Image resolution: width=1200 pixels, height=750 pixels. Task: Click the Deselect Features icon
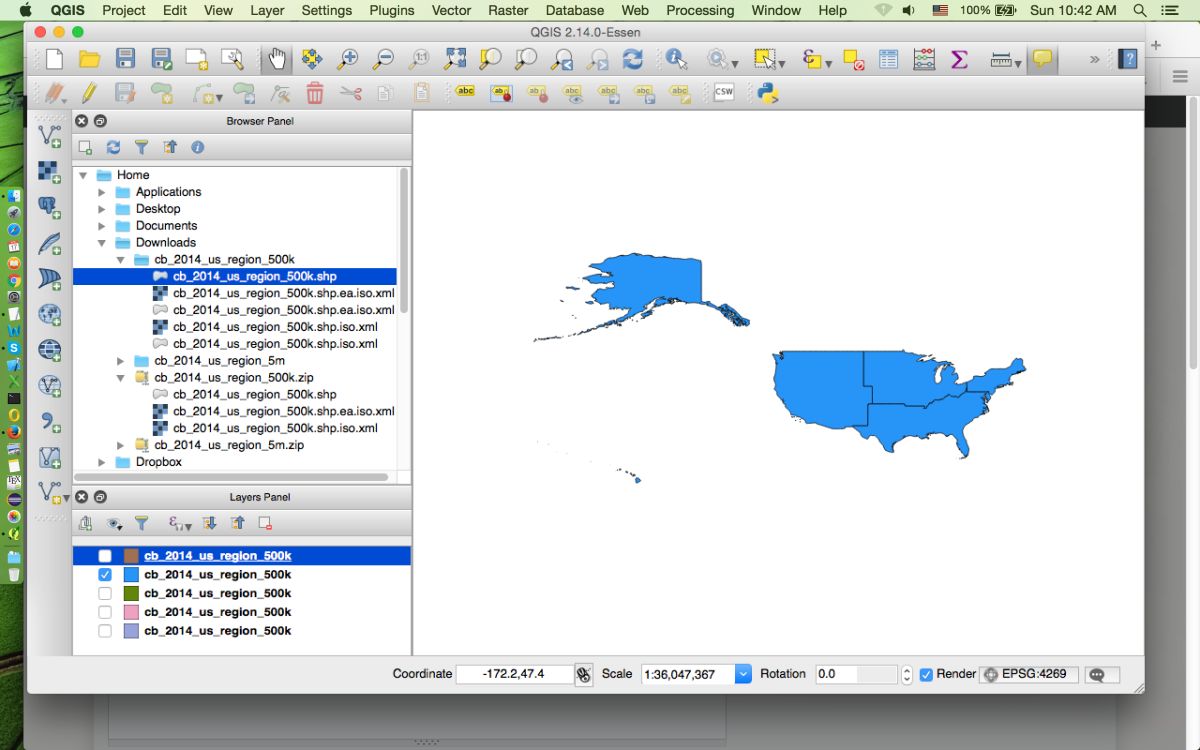[x=853, y=59]
